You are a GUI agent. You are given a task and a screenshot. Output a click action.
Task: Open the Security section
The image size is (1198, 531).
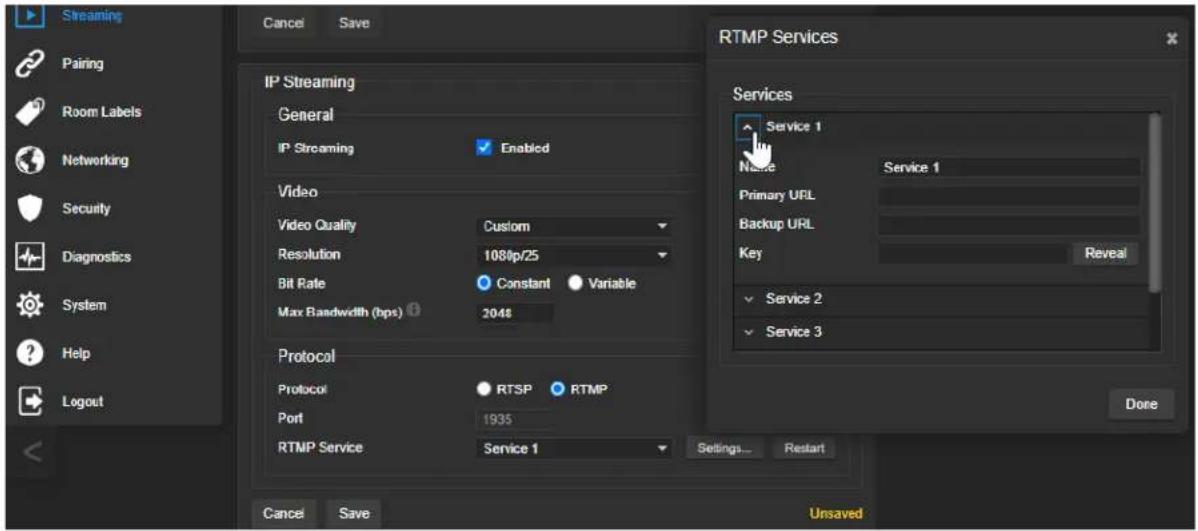click(86, 209)
